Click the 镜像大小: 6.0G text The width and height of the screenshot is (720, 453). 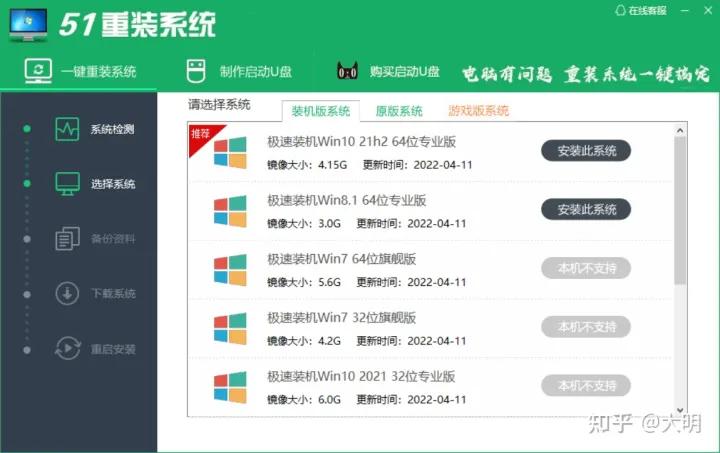pyautogui.click(x=304, y=400)
